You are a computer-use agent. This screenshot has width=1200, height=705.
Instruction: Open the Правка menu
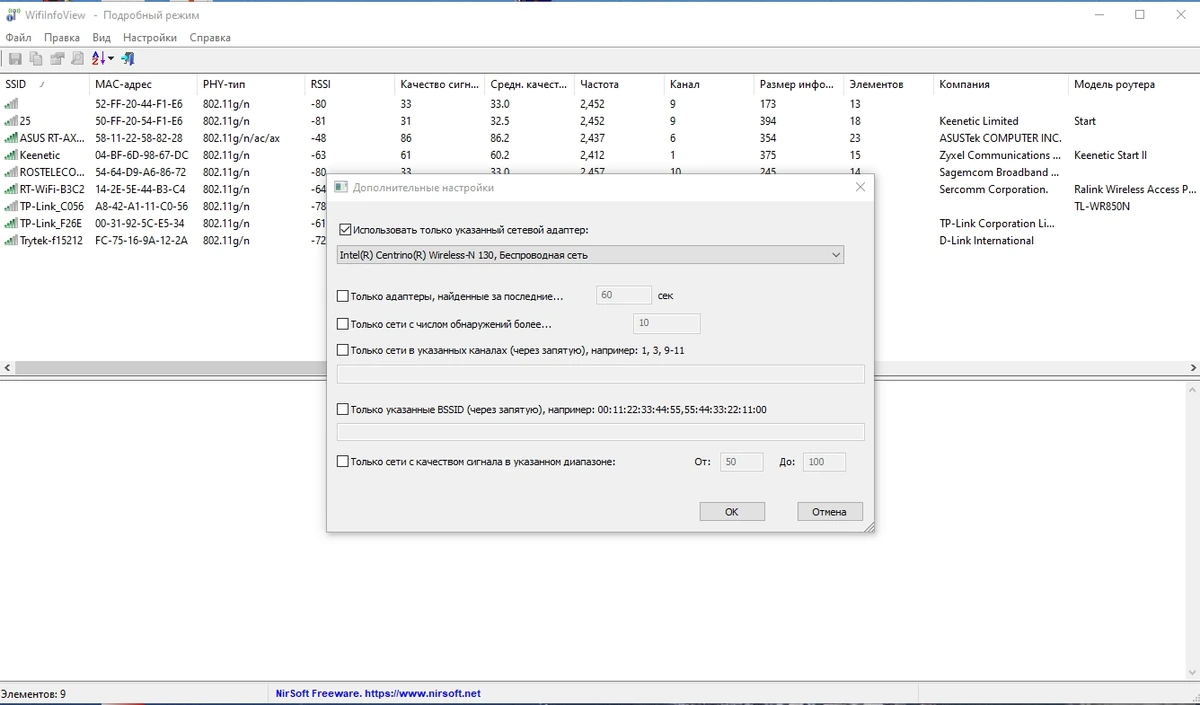pos(62,37)
